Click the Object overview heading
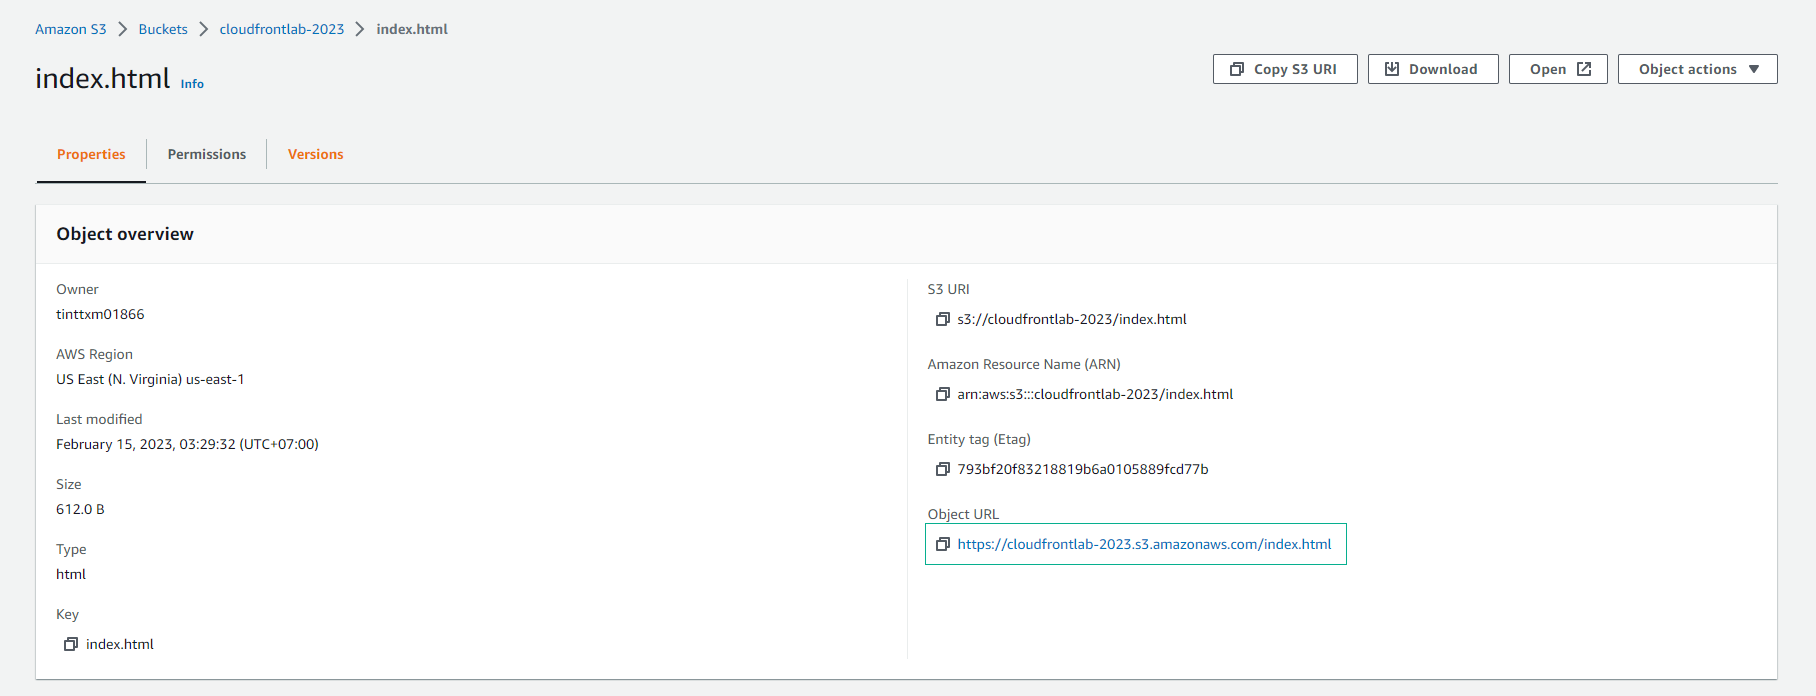This screenshot has width=1816, height=696. click(125, 234)
